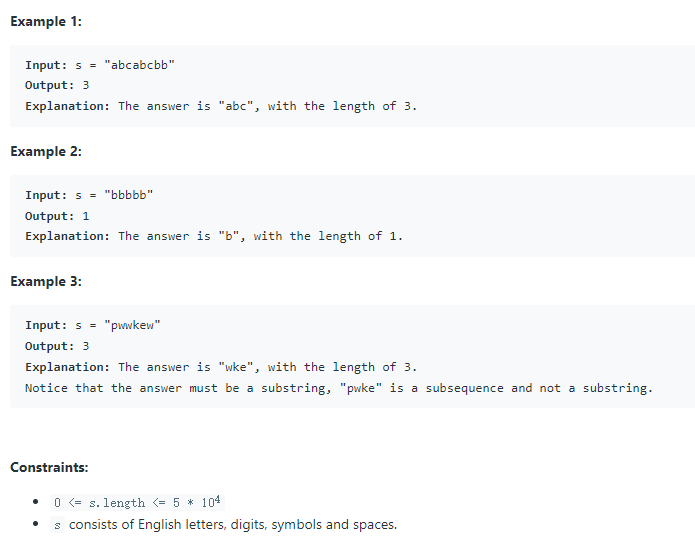Image resolution: width=695 pixels, height=548 pixels.
Task: Click the word "pwke" in the notice line
Action: [x=361, y=388]
